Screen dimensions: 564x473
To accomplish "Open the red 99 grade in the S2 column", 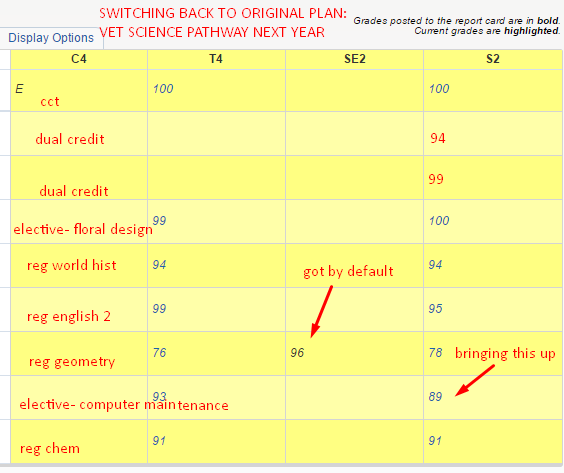I will click(x=436, y=179).
